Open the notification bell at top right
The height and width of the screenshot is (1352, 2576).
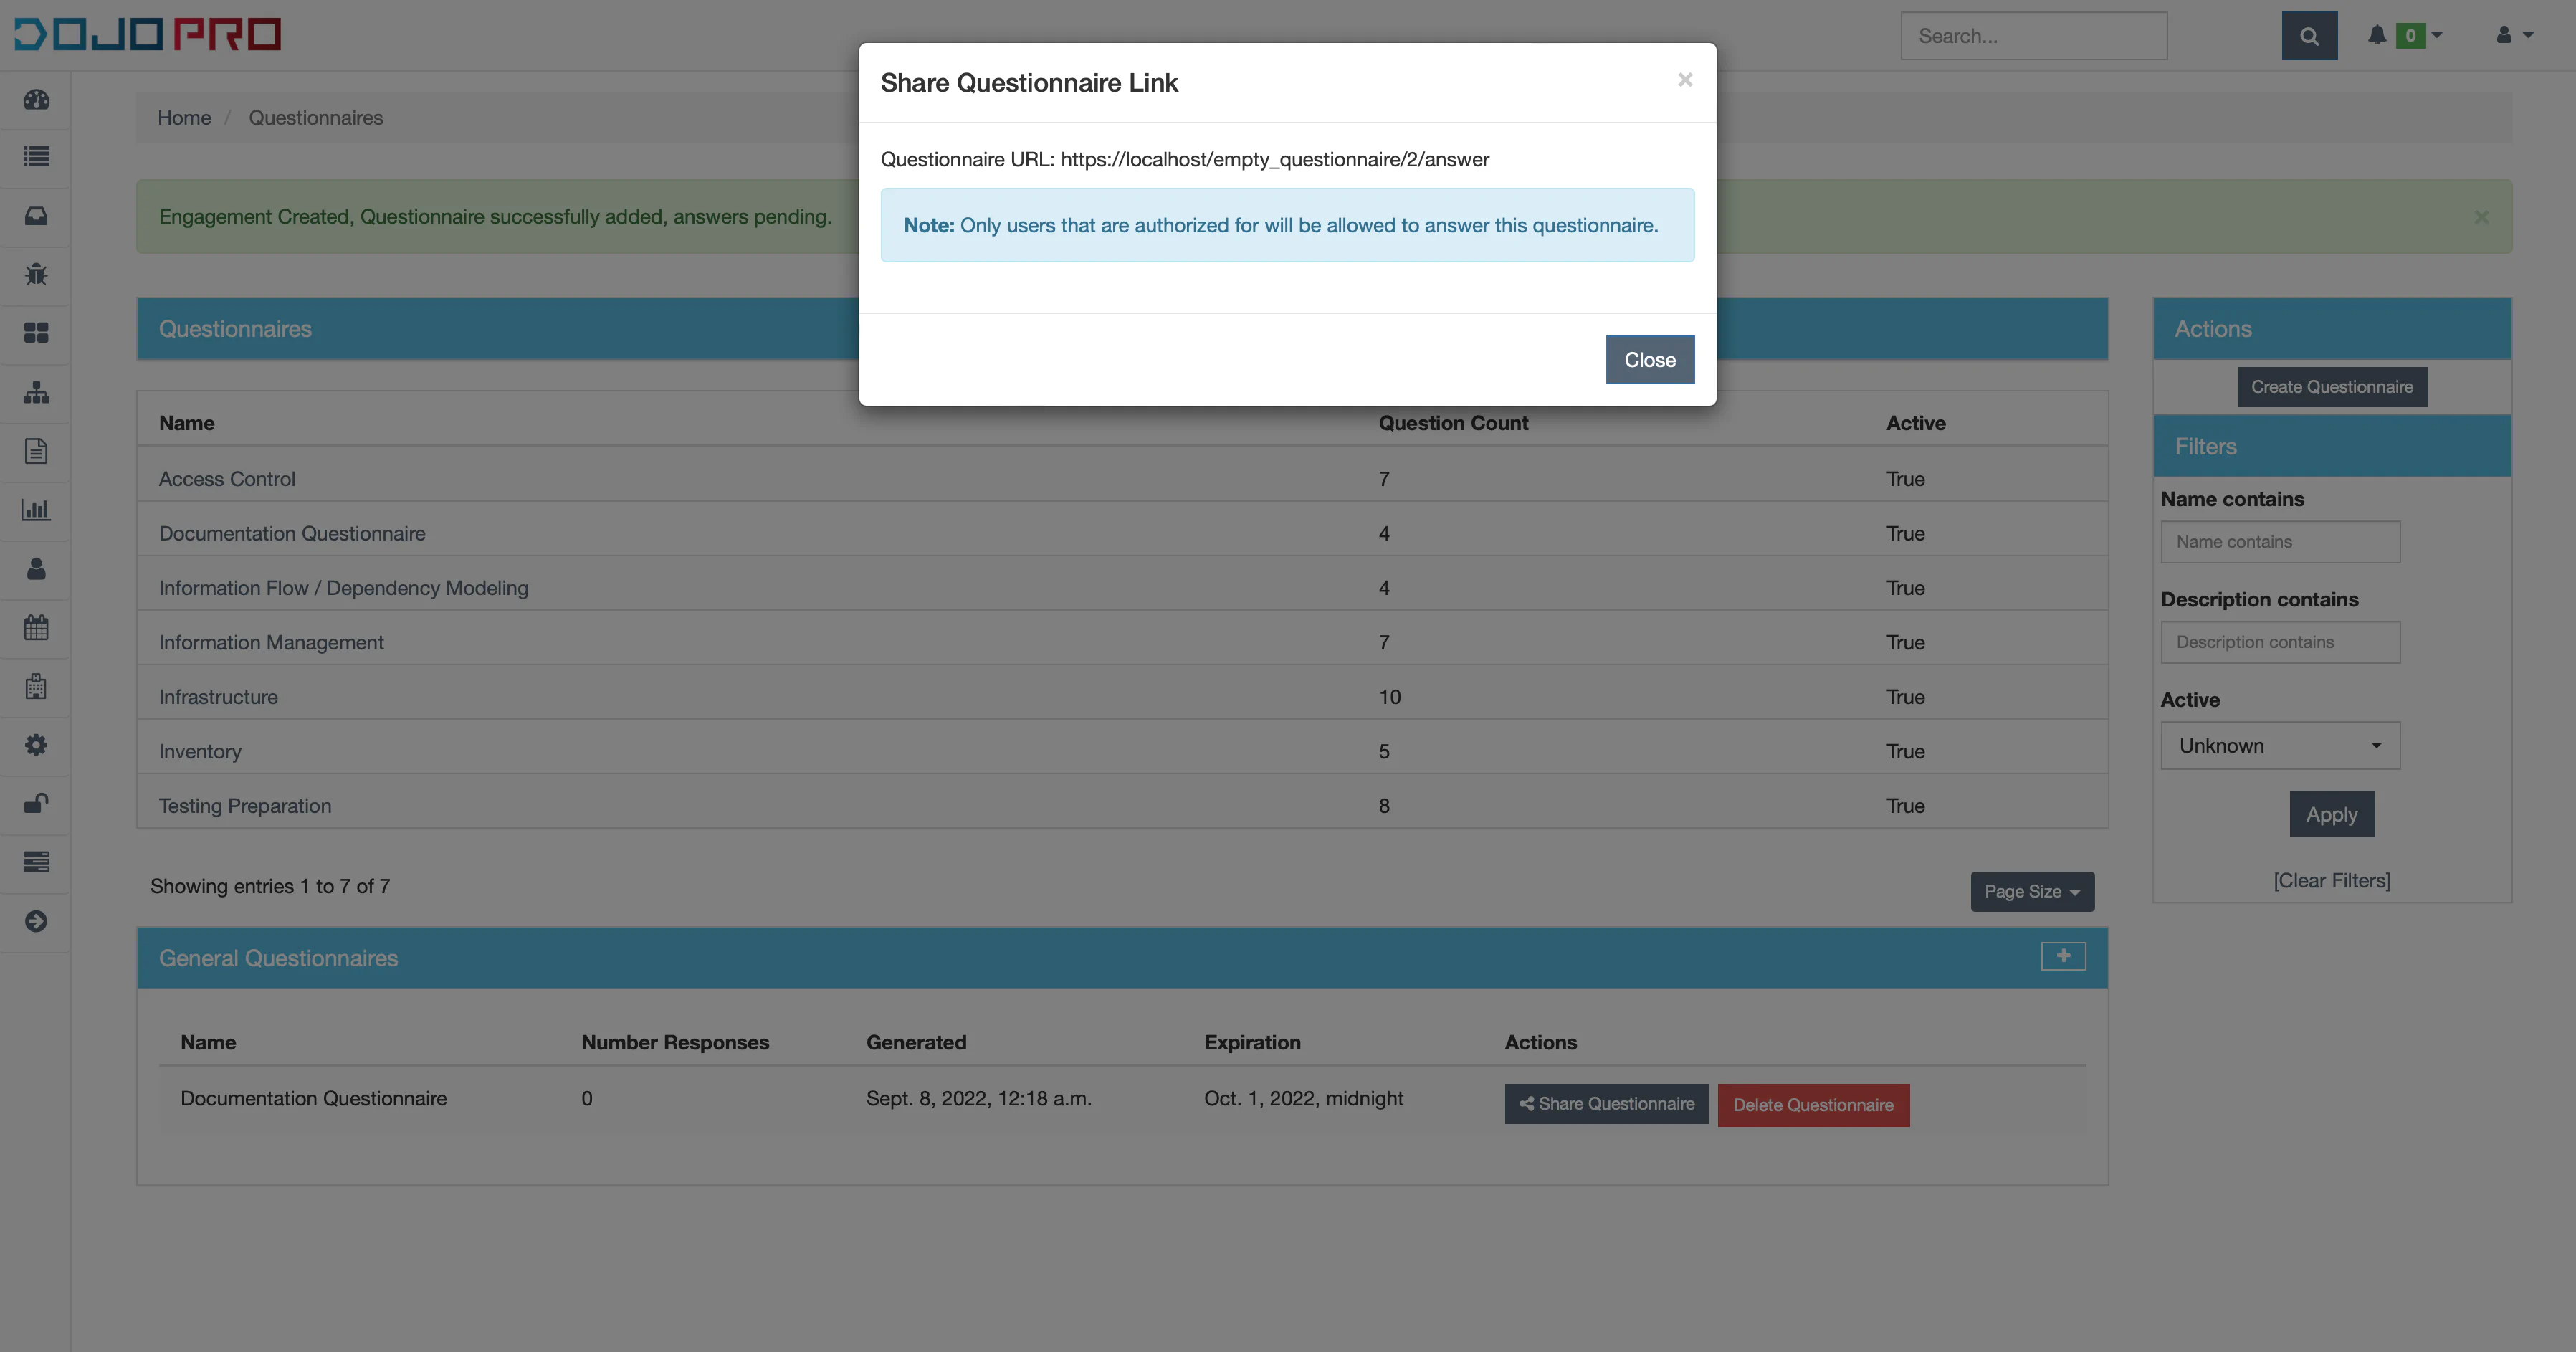(x=2377, y=35)
